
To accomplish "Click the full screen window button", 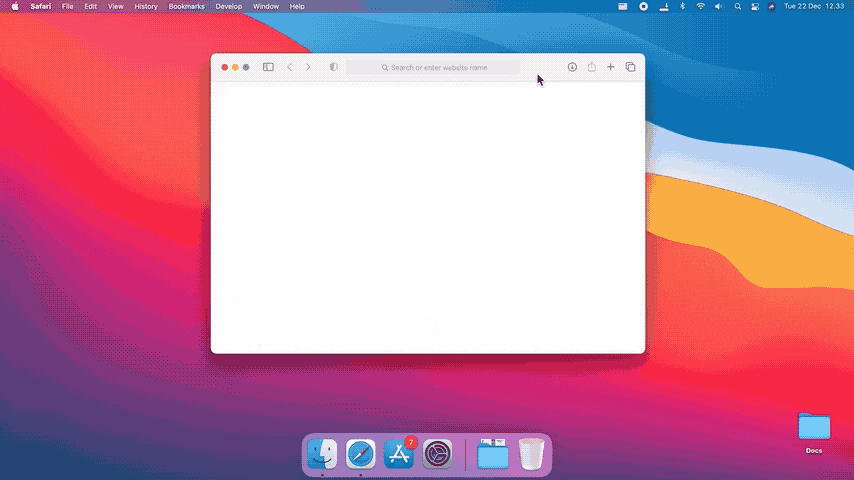I will tap(246, 67).
